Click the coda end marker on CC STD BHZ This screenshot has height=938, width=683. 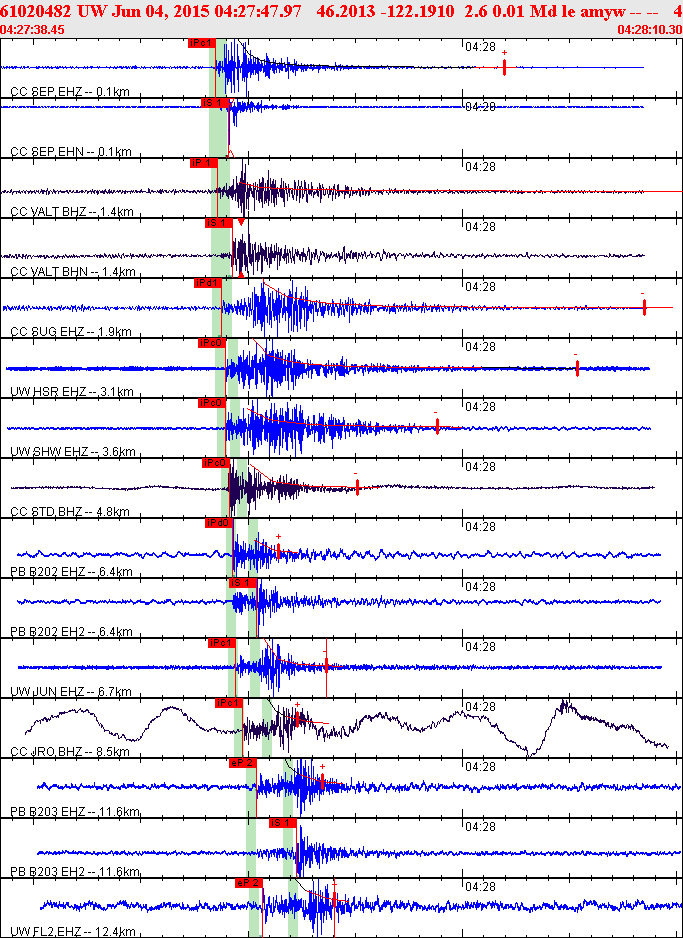[x=357, y=487]
